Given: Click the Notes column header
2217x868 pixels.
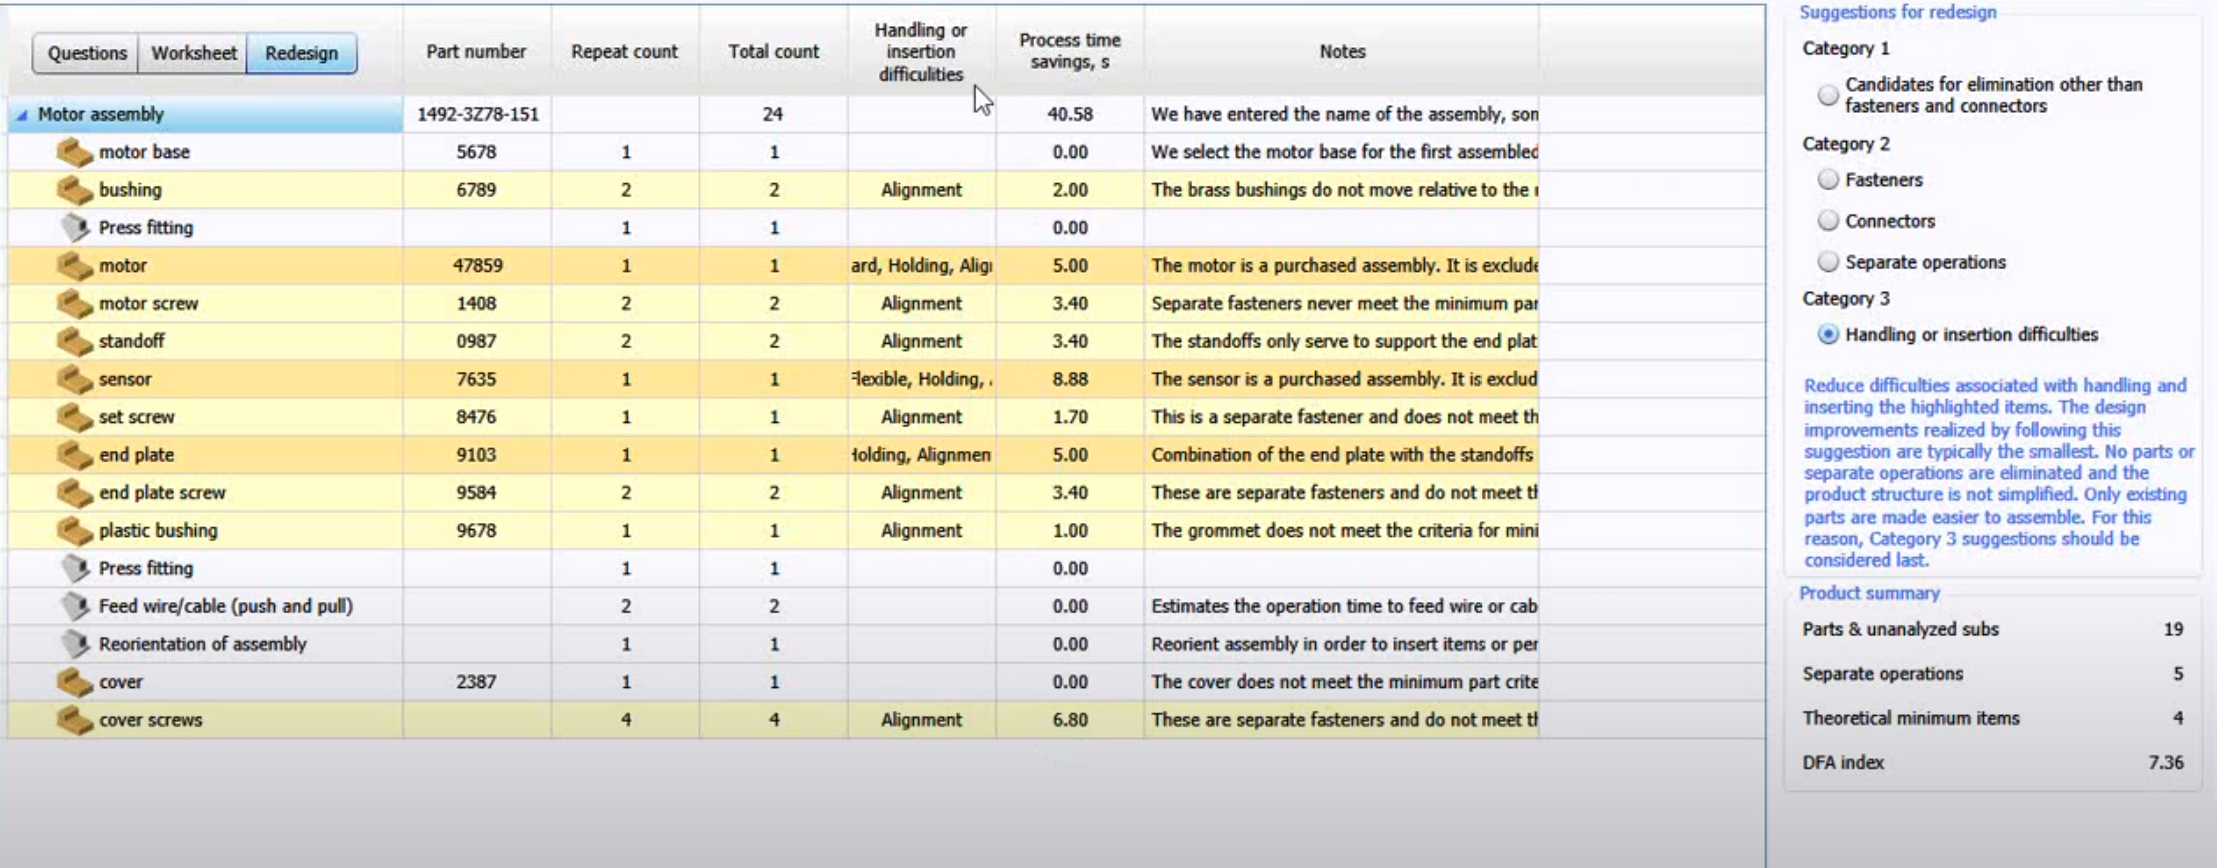Looking at the screenshot, I should [1342, 51].
